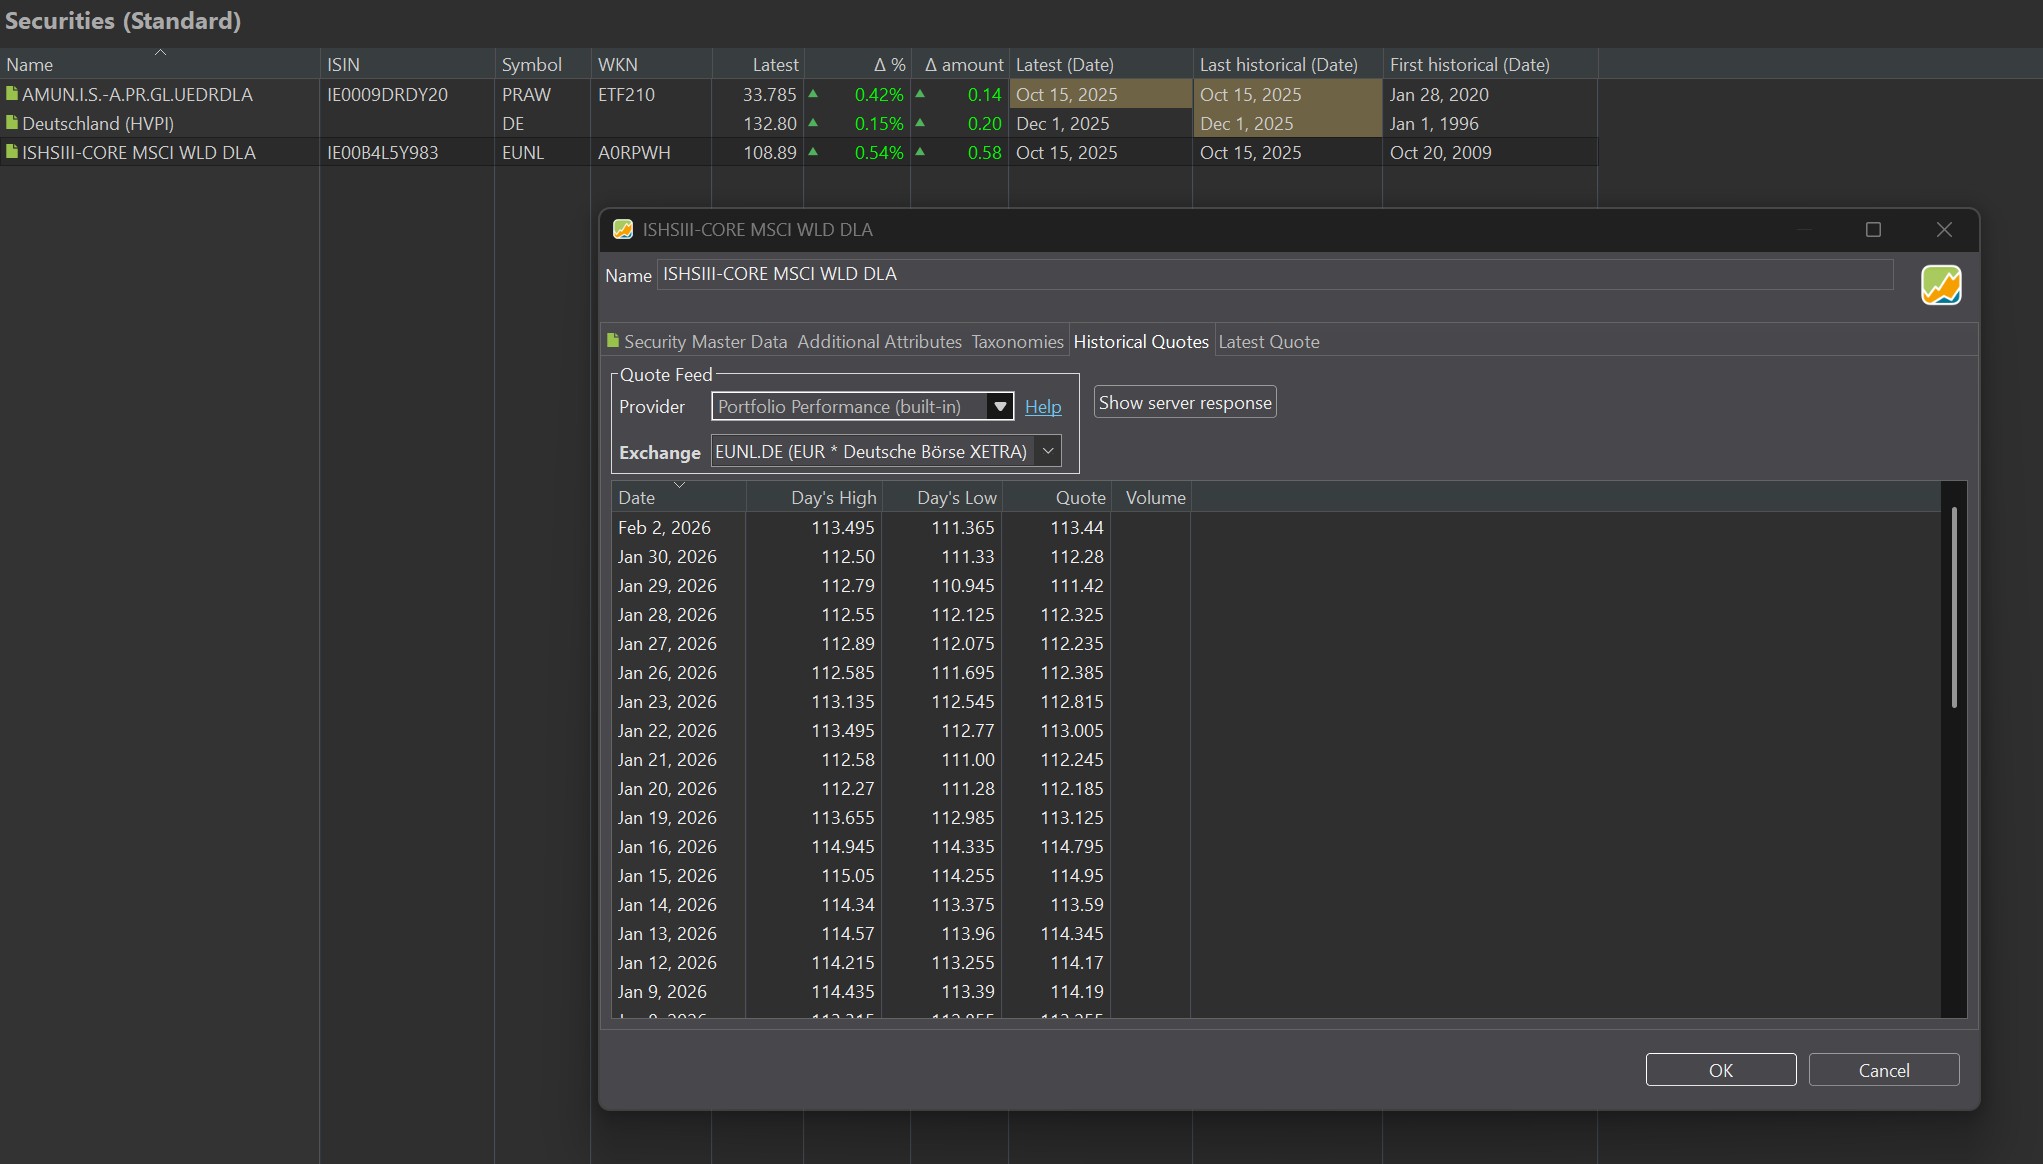Switch to the Latest Quote tab
Screen dimensions: 2043x1164
1268,342
